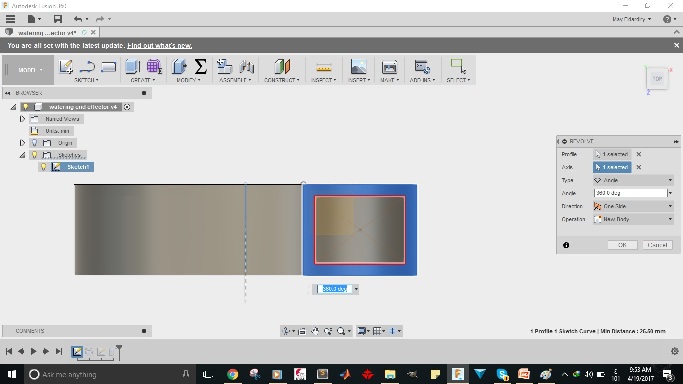Viewport: 683px width, 384px height.
Task: Click the TOP face of the view cube
Action: click(657, 79)
